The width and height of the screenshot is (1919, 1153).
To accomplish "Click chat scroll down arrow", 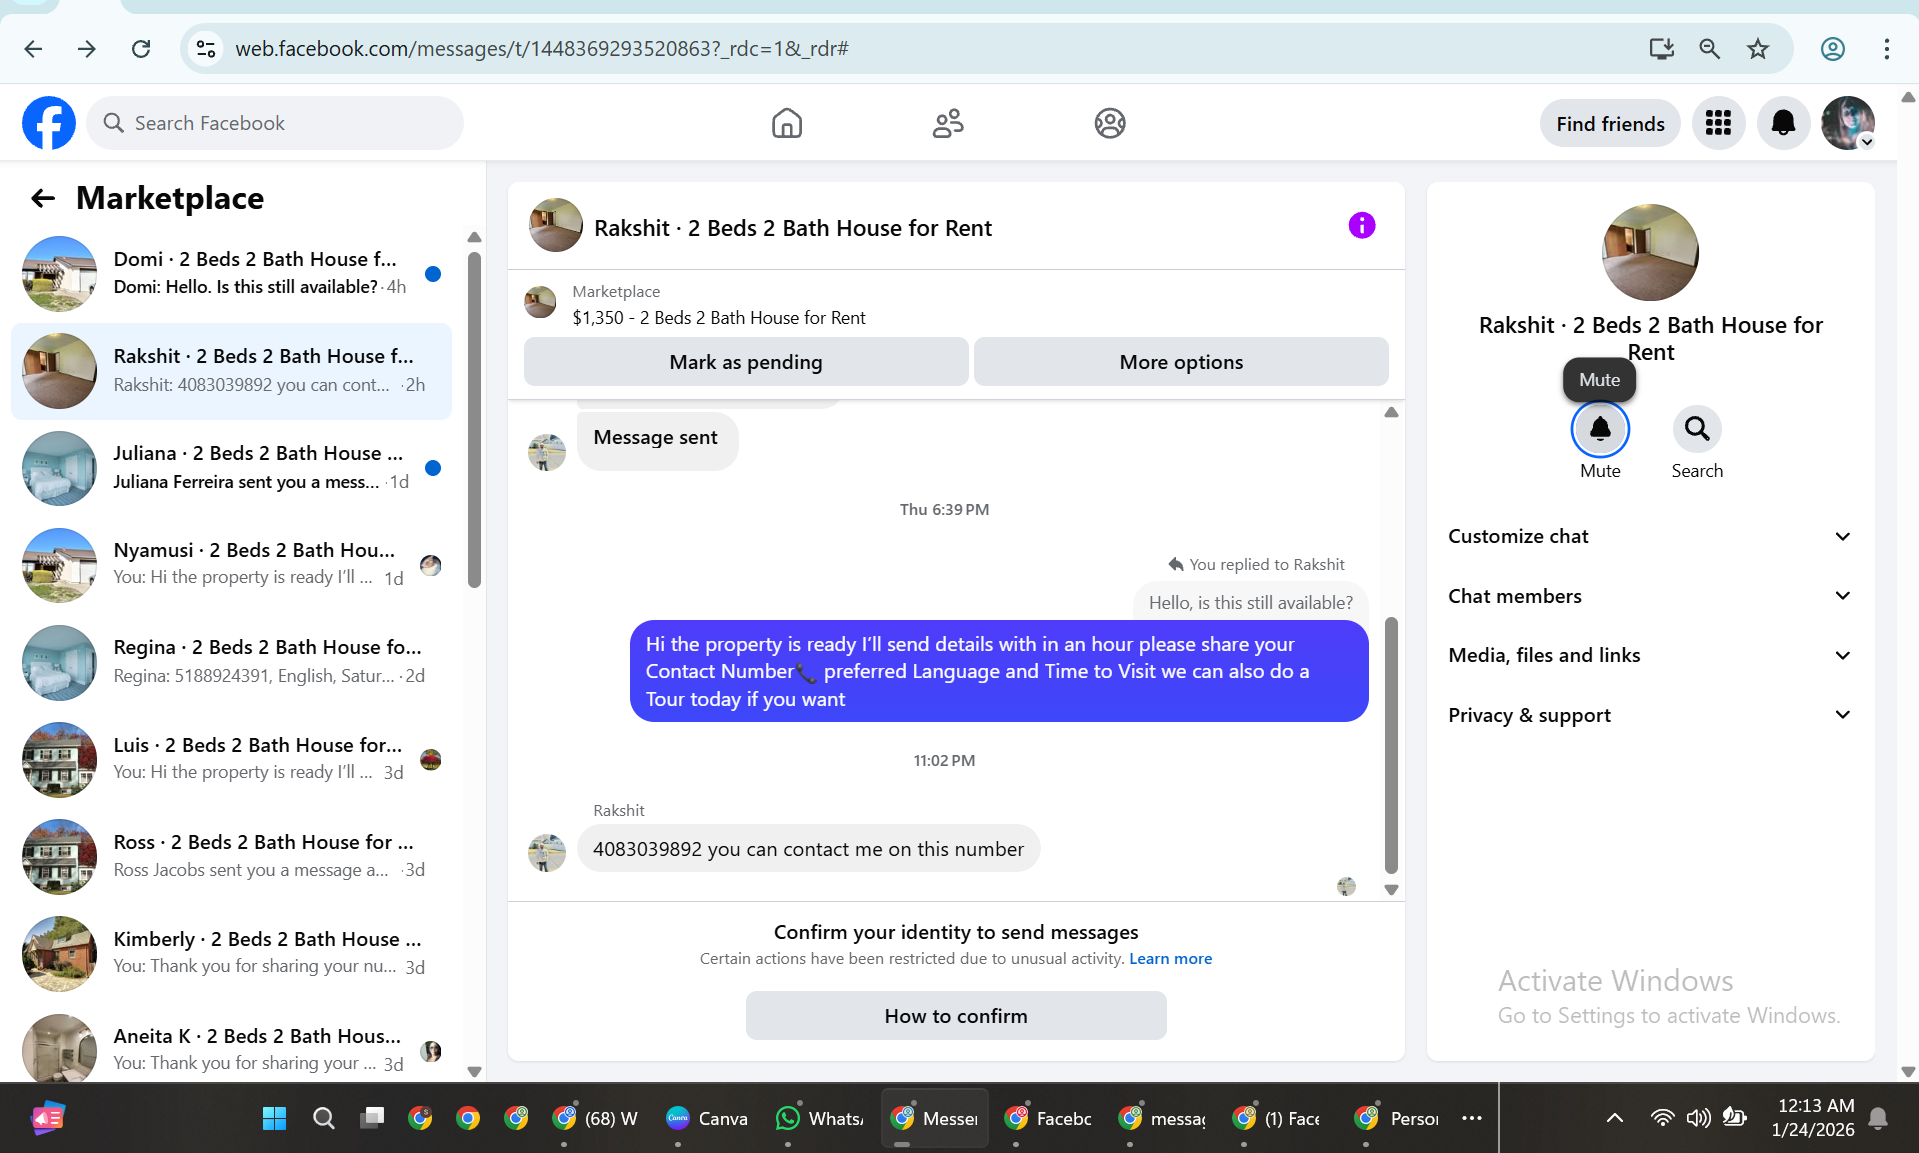I will pos(1391,890).
